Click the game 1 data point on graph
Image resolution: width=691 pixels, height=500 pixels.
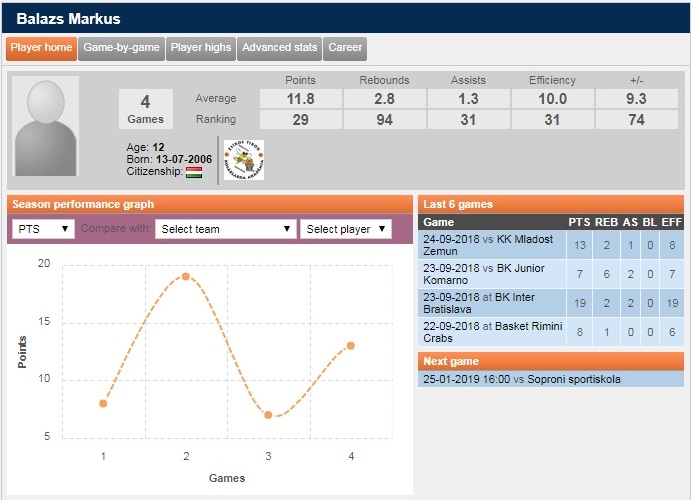(x=103, y=403)
